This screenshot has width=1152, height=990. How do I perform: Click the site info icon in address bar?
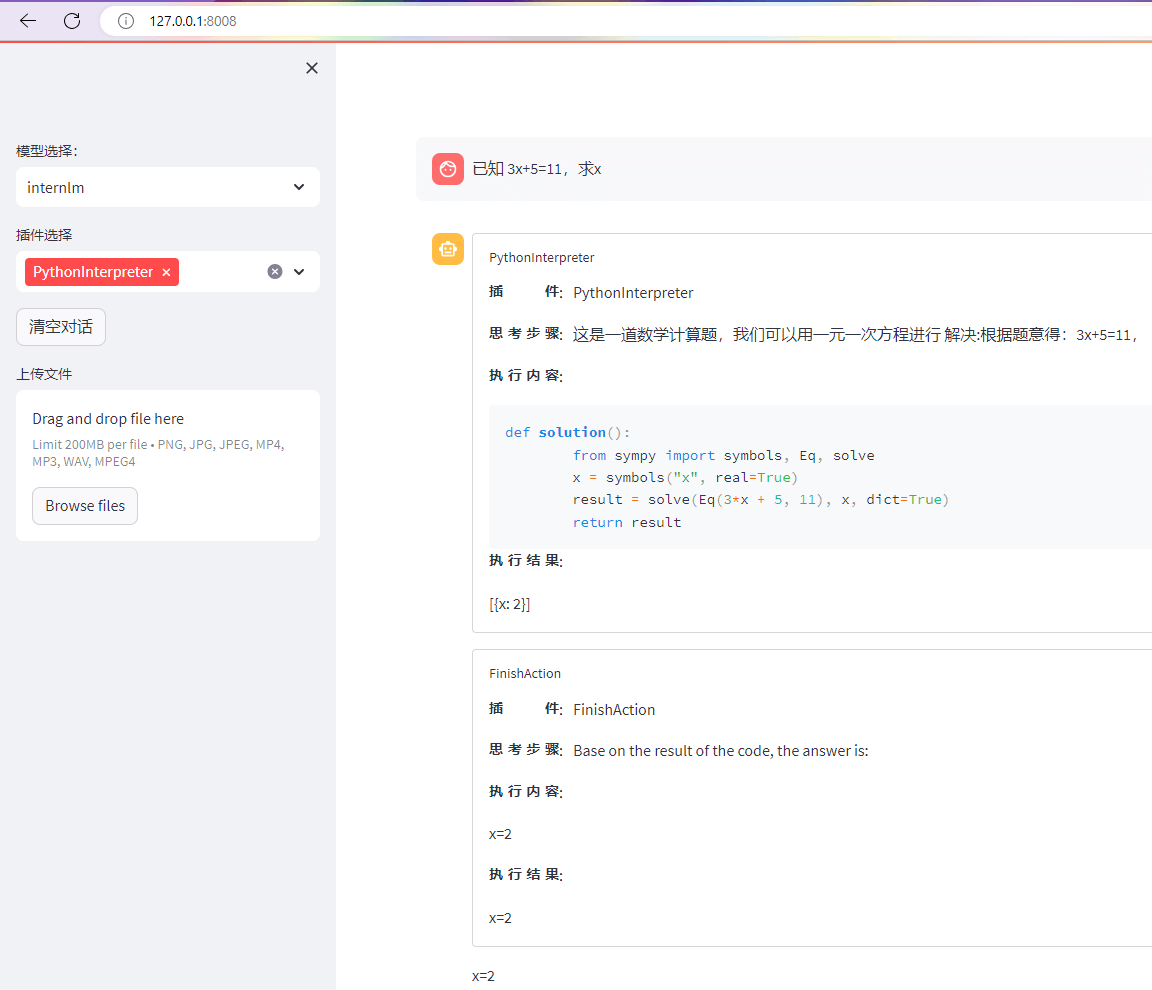tap(126, 21)
